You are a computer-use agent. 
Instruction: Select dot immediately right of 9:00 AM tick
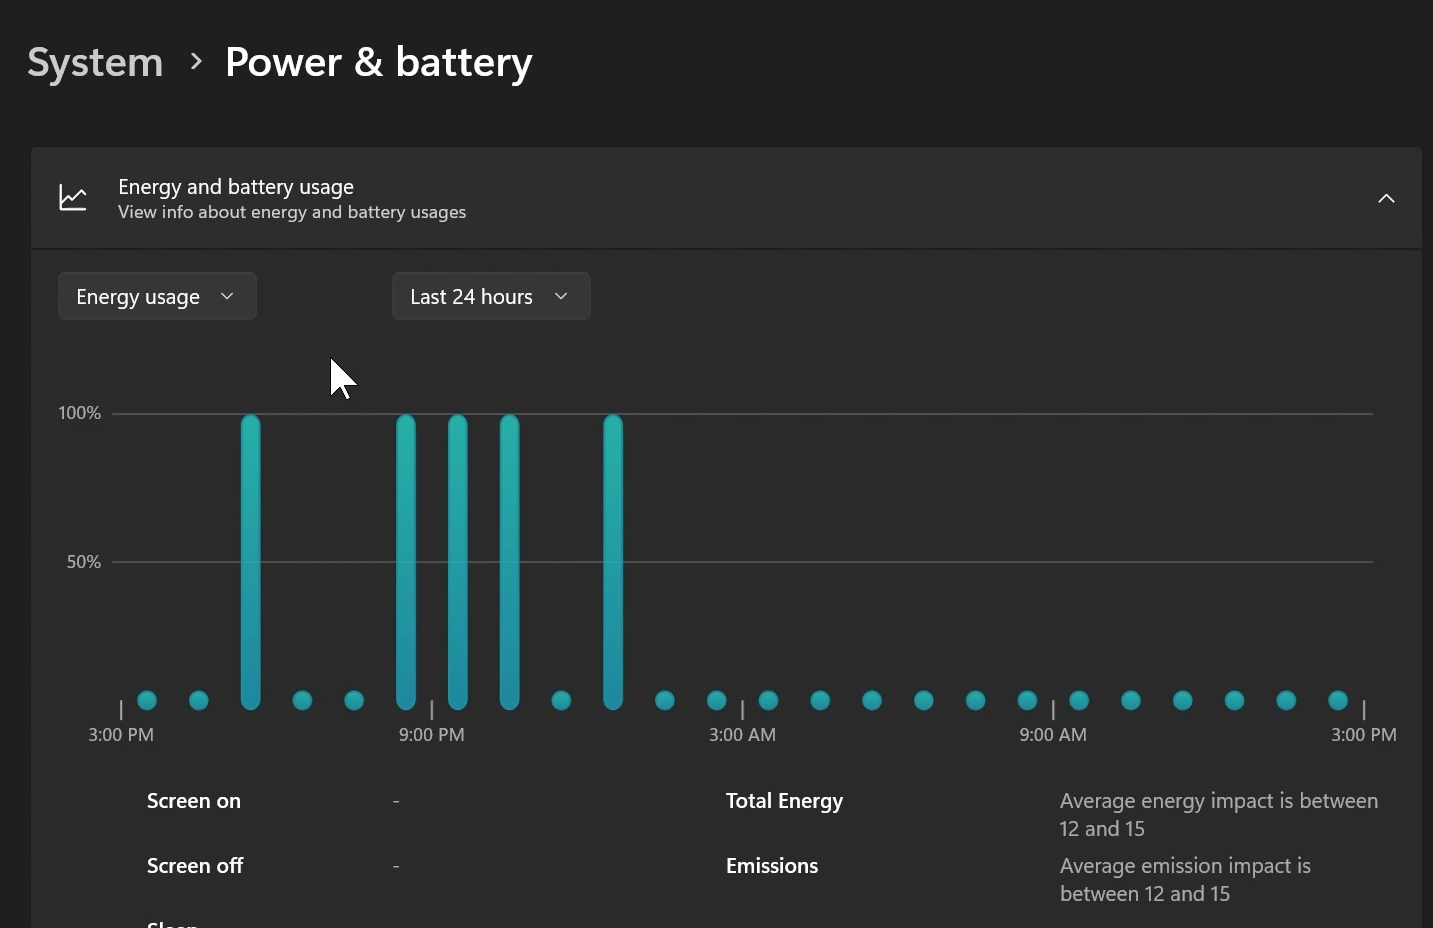click(1079, 700)
